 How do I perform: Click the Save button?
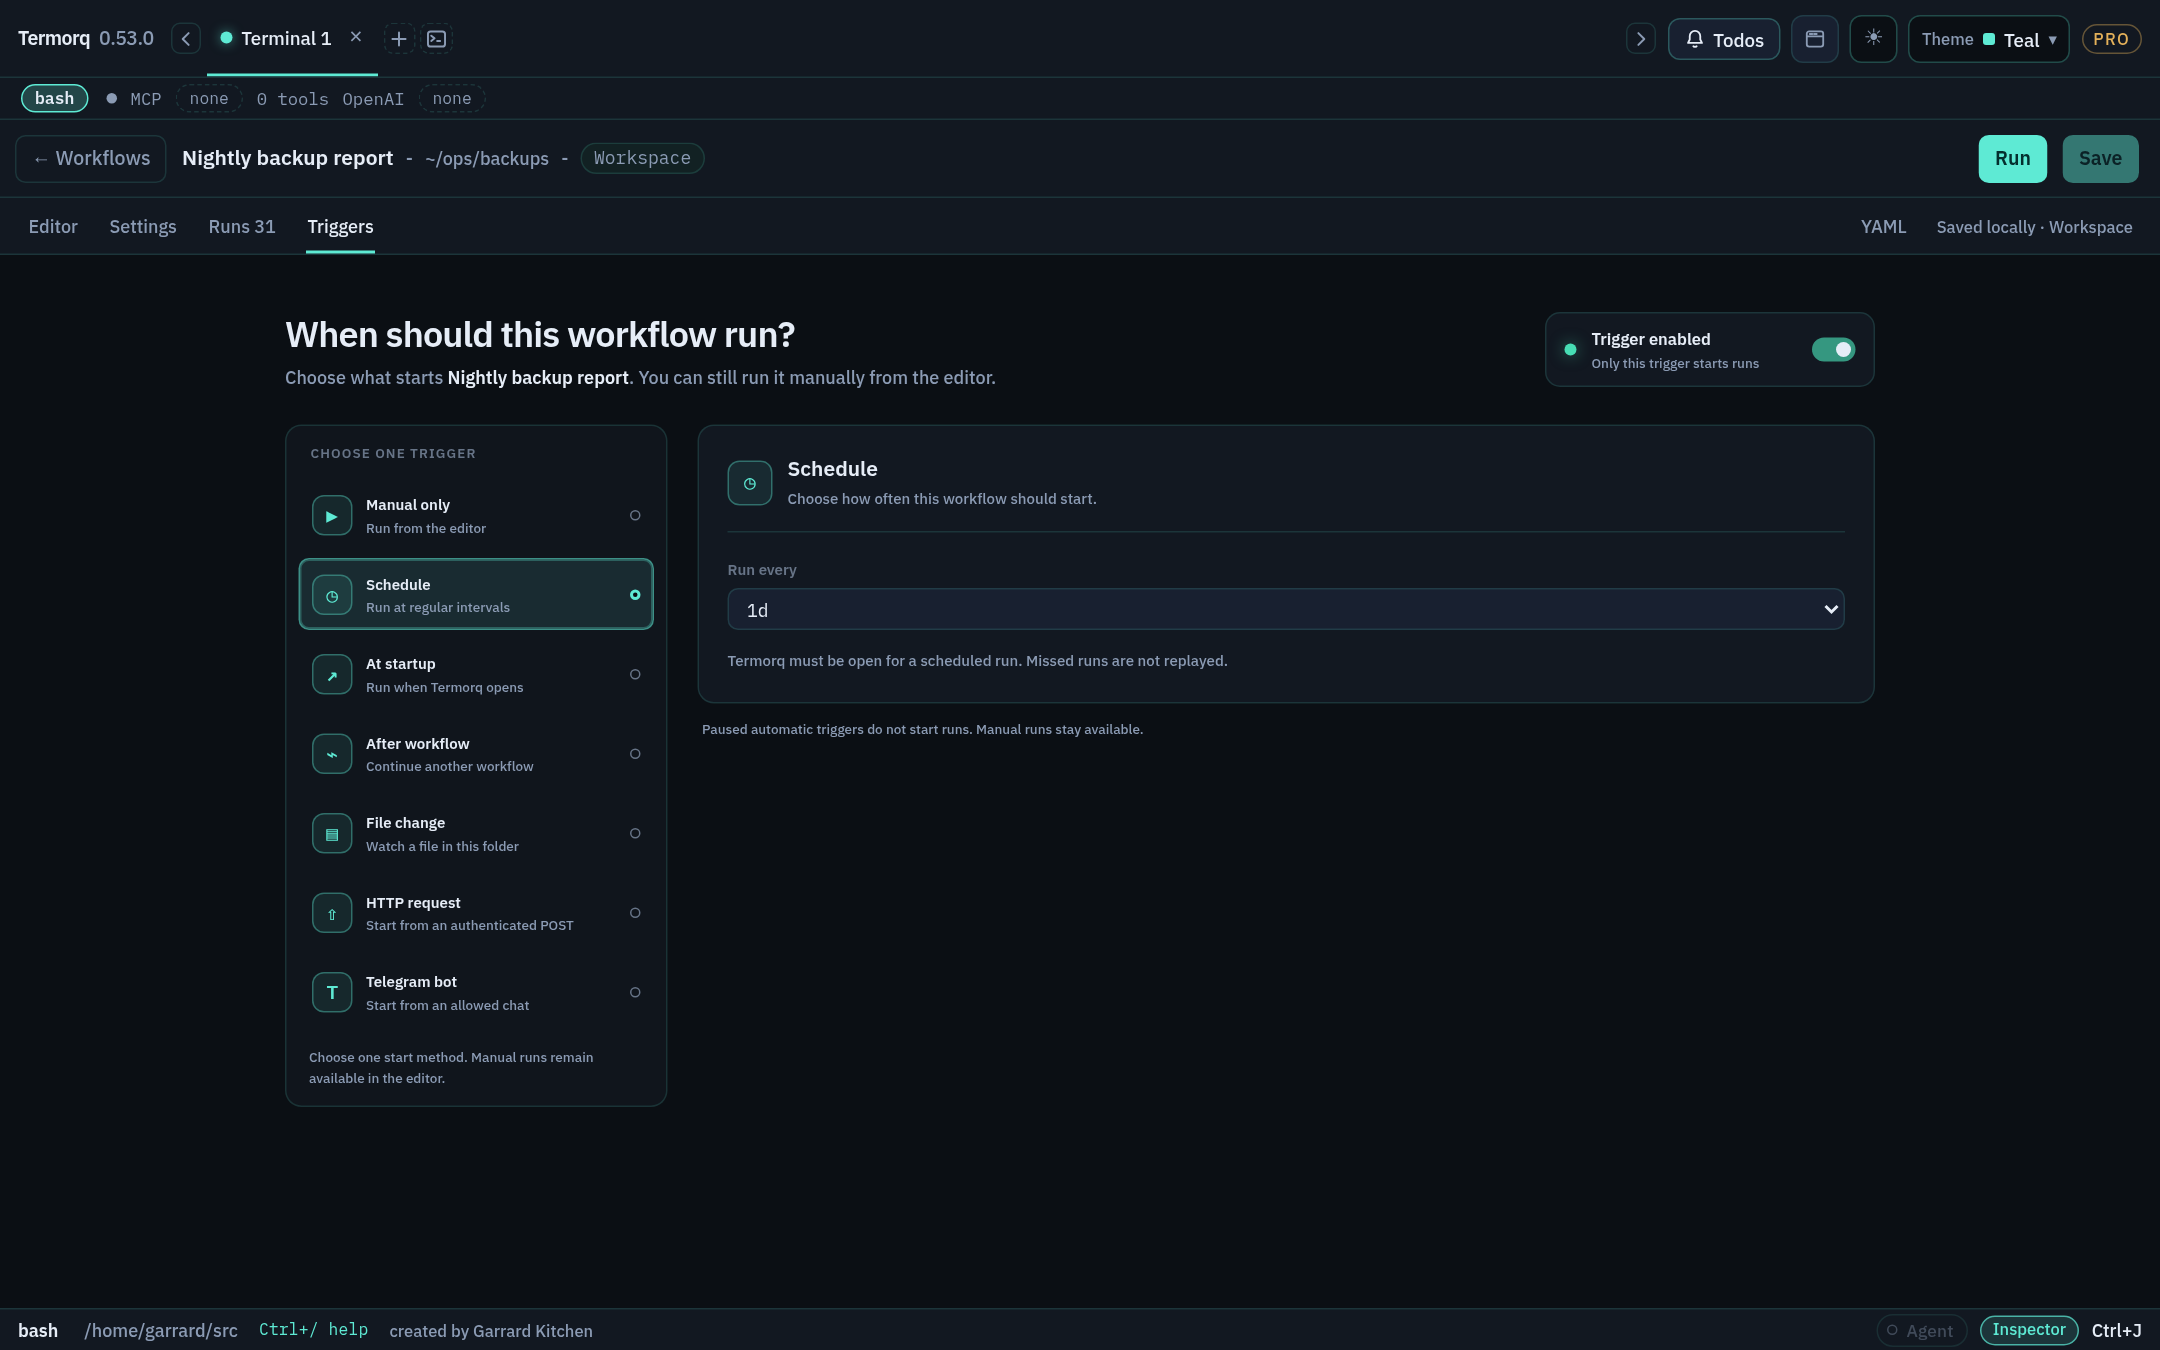[x=2100, y=159]
